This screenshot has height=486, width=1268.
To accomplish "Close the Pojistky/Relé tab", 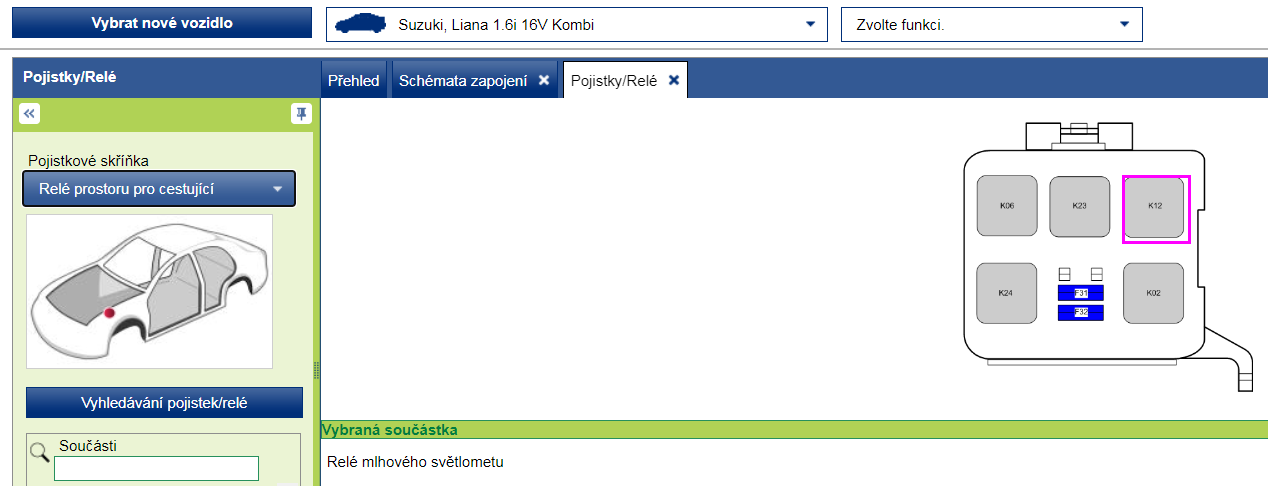I will [674, 81].
